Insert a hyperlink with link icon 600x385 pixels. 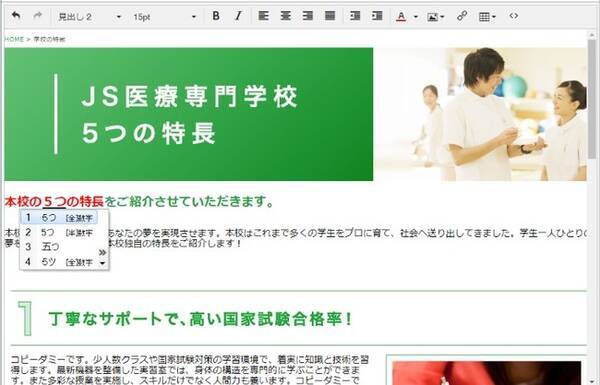click(462, 16)
